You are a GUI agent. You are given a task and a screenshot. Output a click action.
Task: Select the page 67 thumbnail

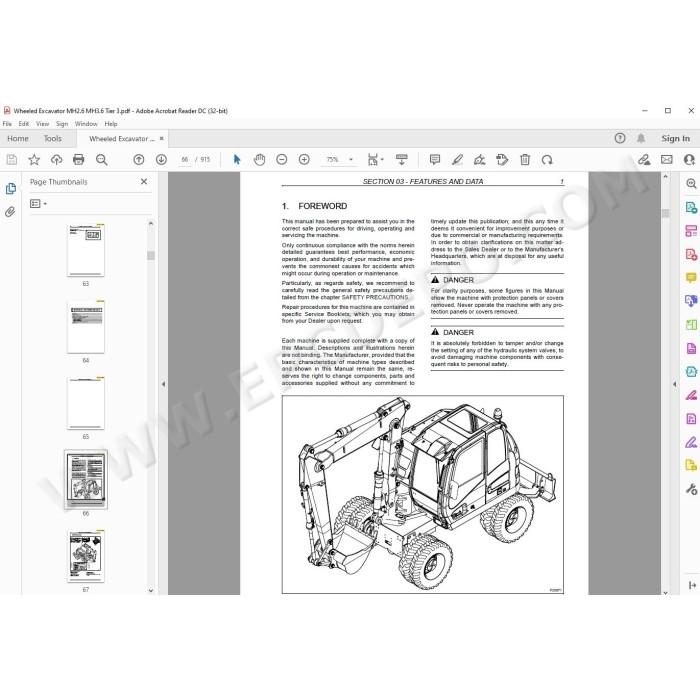click(86, 556)
